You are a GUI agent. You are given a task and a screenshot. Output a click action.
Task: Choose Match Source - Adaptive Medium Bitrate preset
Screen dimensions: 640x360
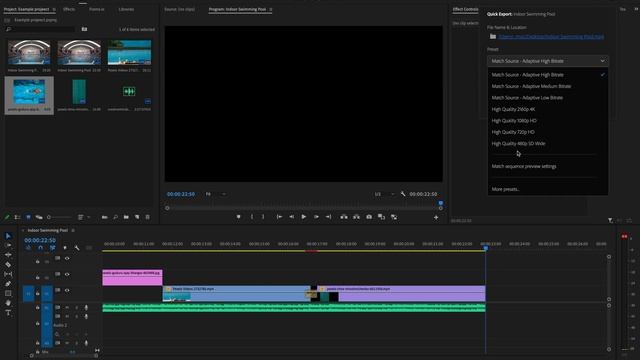tap(548, 86)
